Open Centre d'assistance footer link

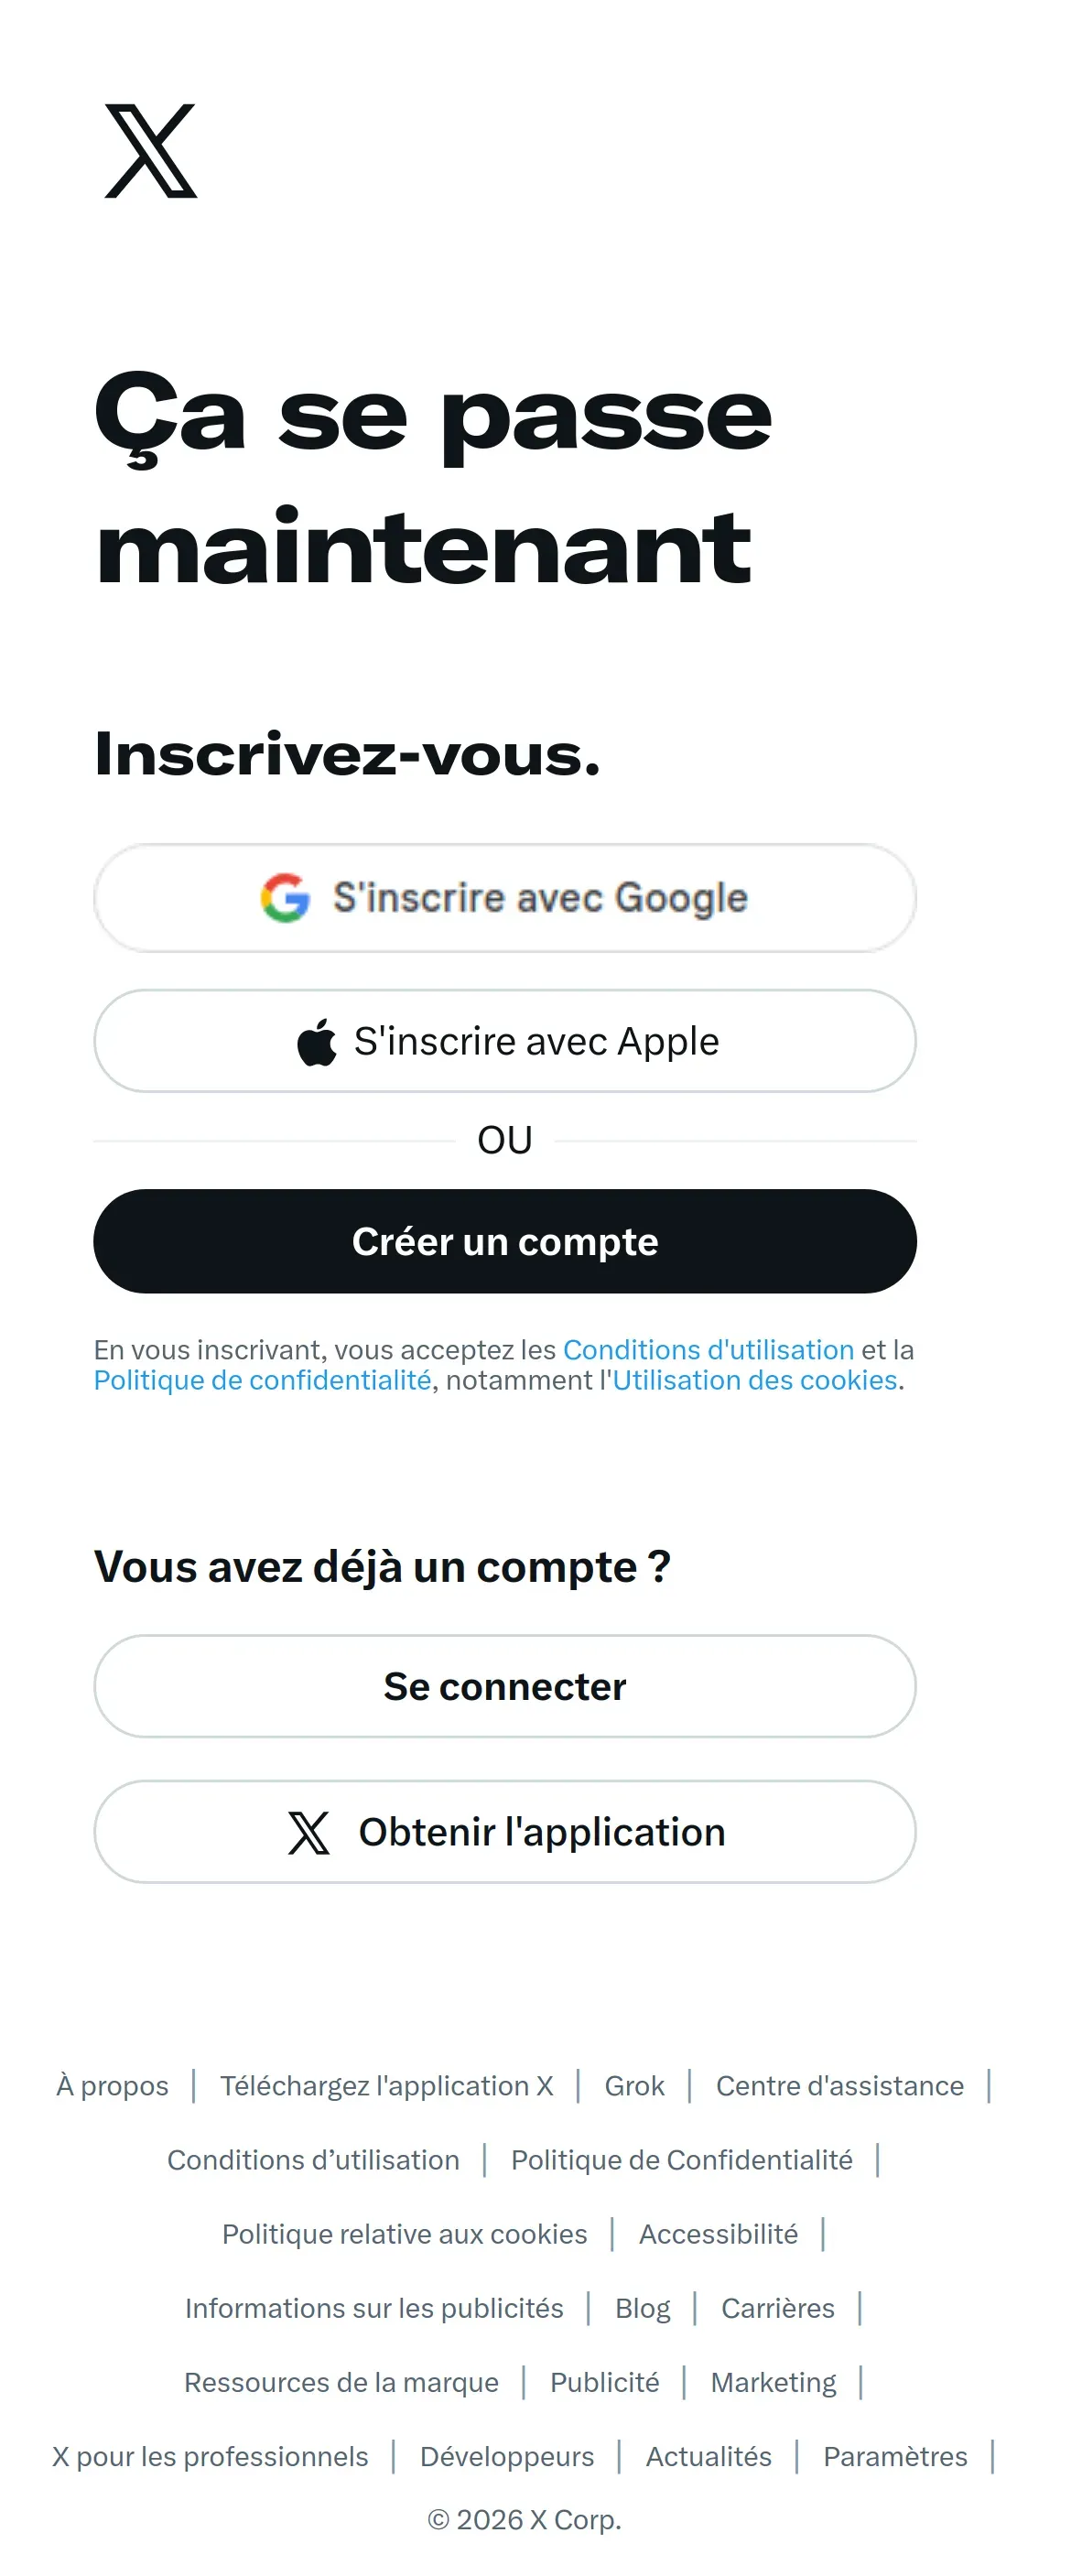pos(840,2086)
